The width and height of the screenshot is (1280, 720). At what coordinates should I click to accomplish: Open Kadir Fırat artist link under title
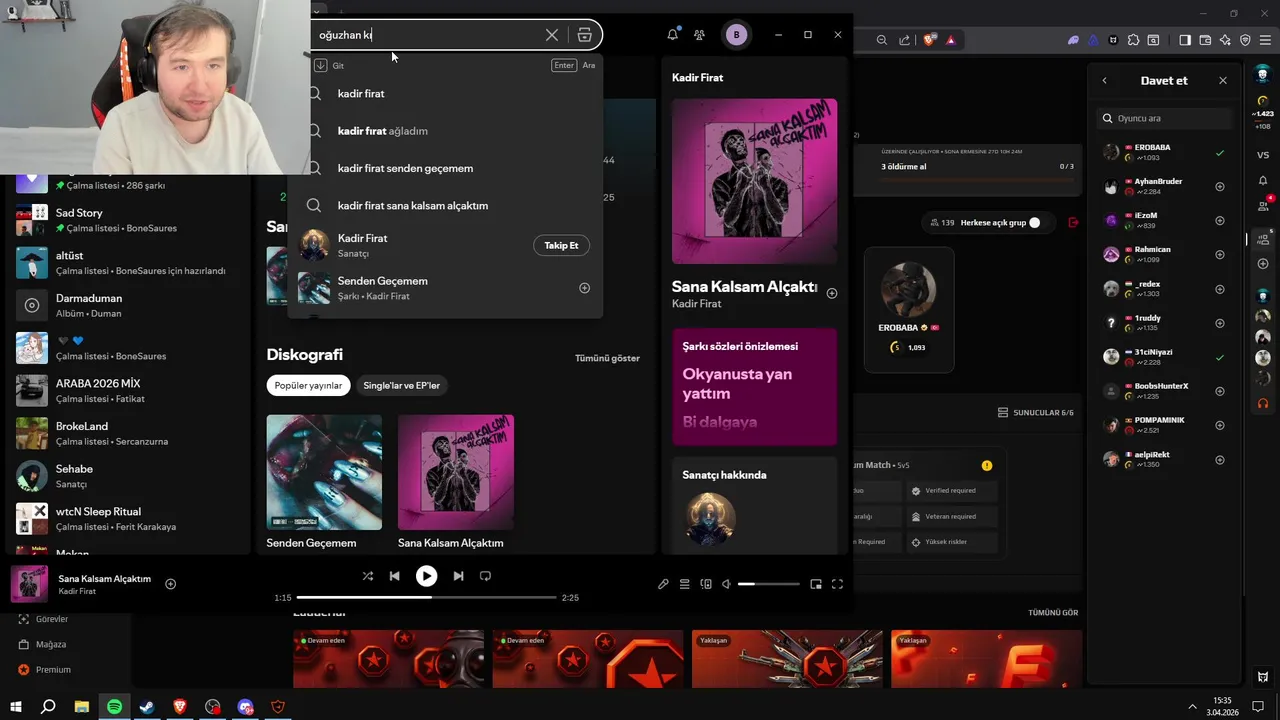(x=696, y=304)
